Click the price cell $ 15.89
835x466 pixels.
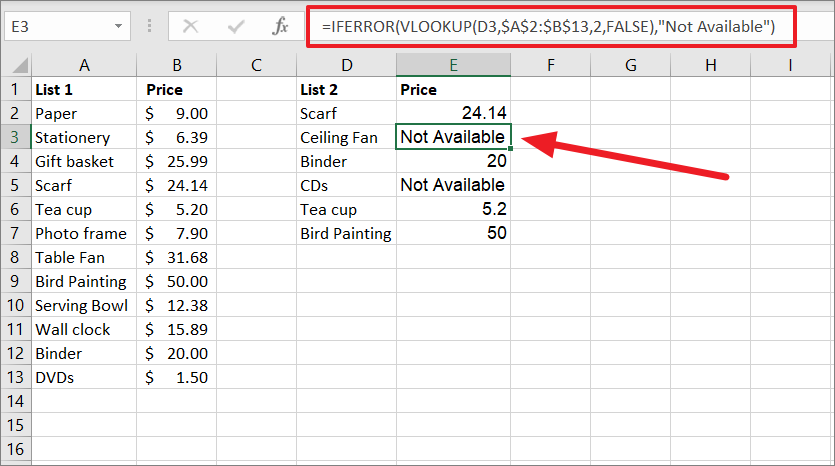pyautogui.click(x=177, y=329)
